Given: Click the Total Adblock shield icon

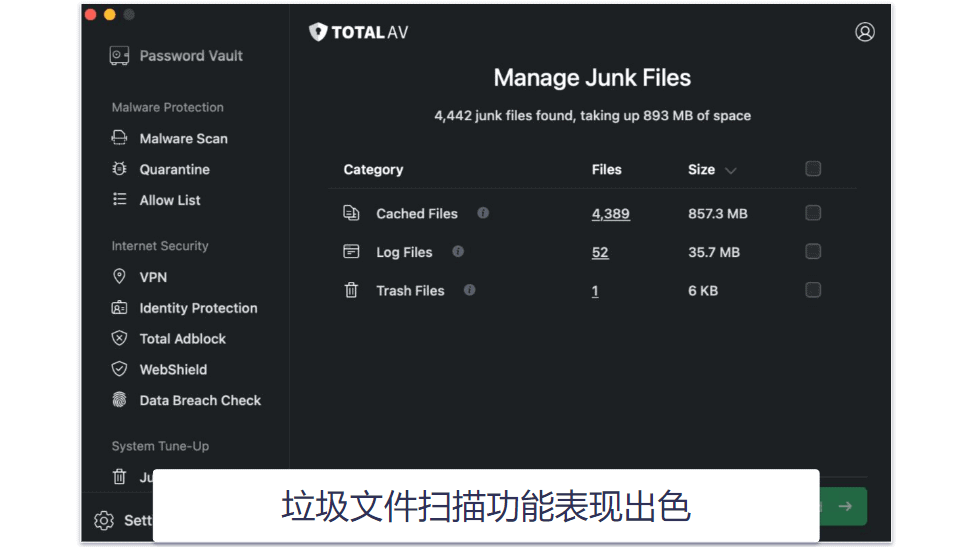Looking at the screenshot, I should click(x=119, y=338).
